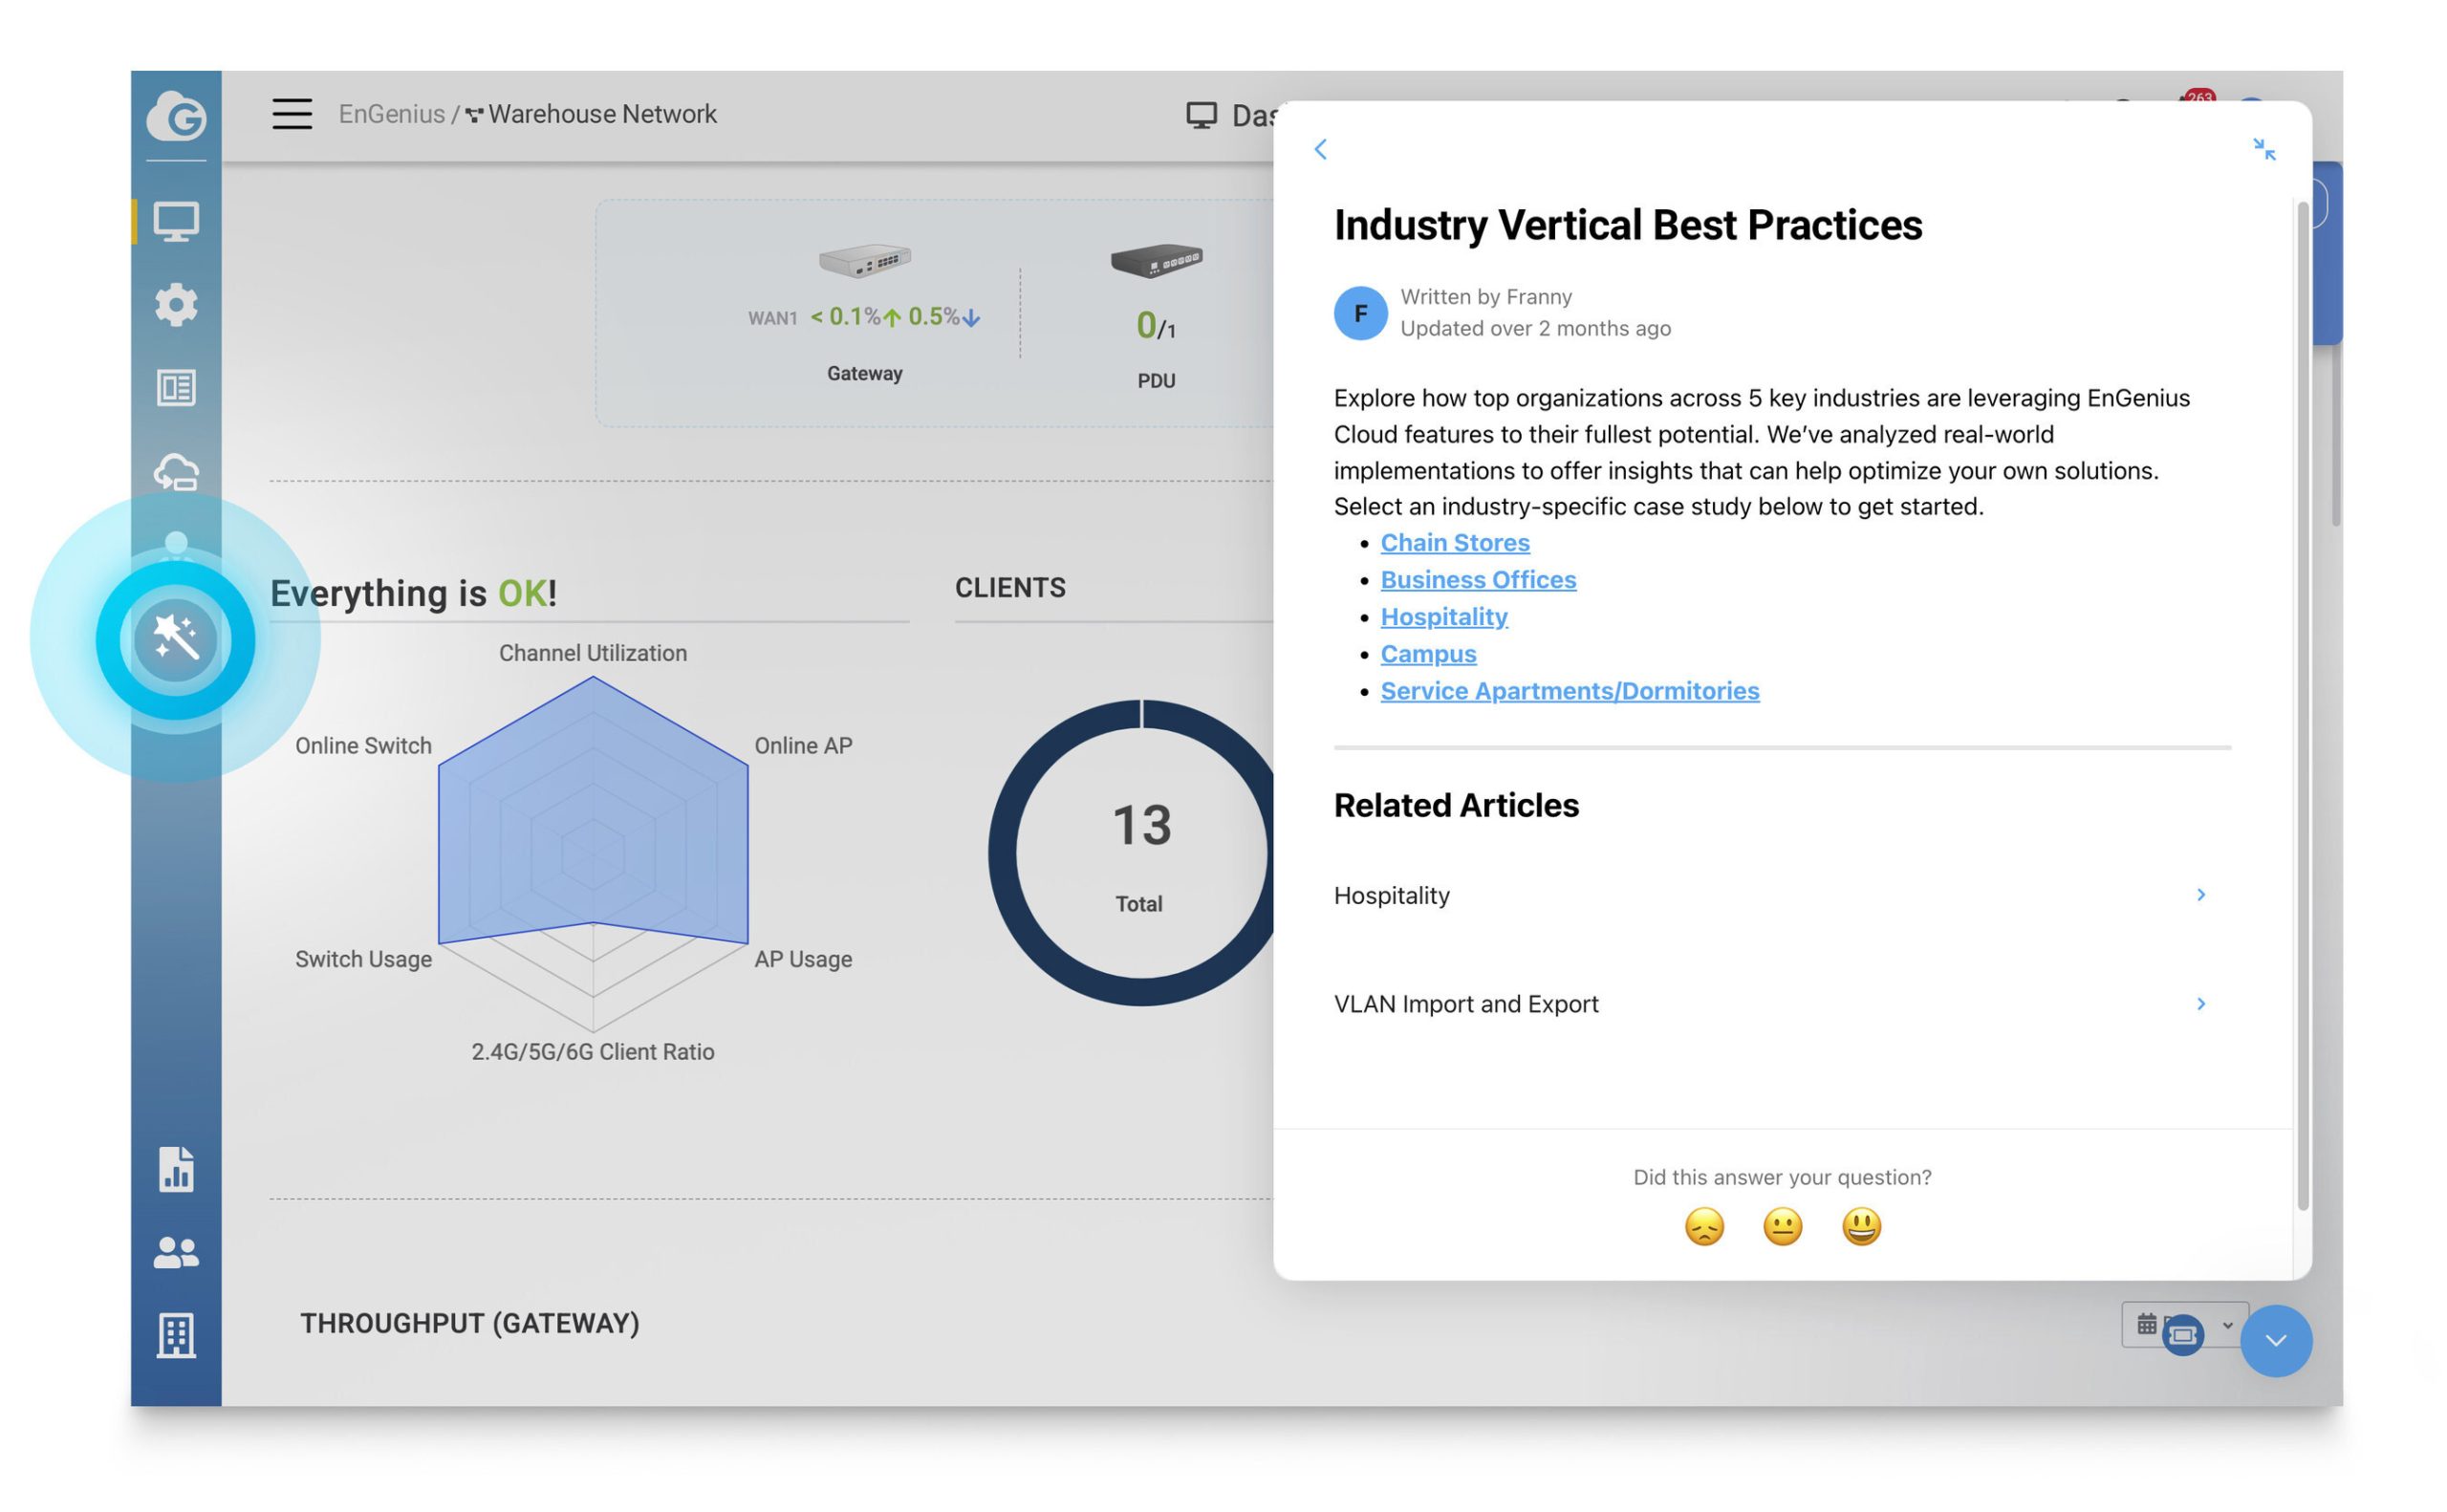Click the Updated over 2 months ago text
The height and width of the screenshot is (1512, 2447).
[x=1535, y=329]
